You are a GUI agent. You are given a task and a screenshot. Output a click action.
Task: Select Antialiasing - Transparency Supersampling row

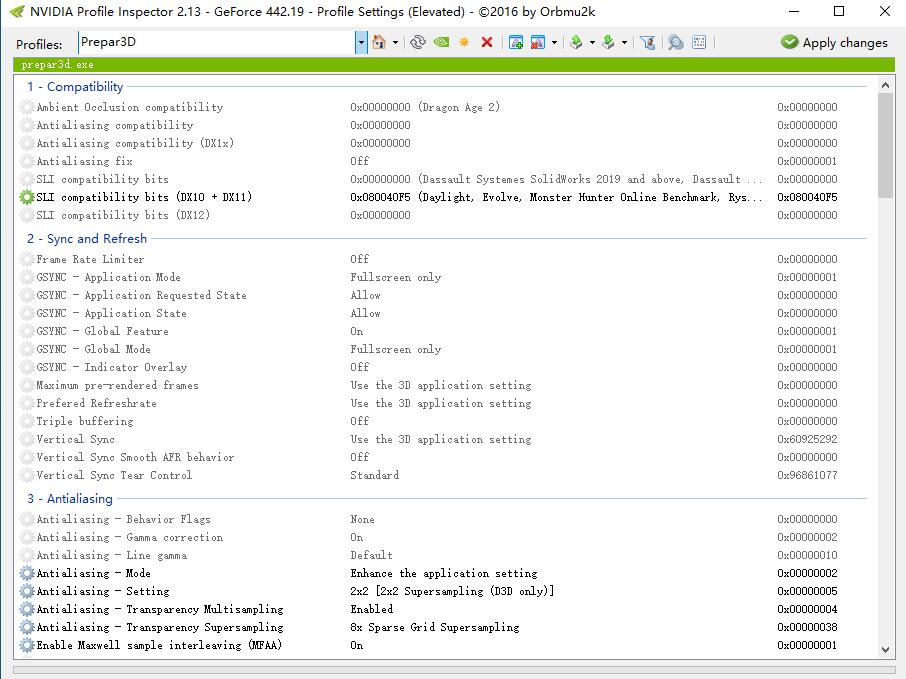point(160,627)
